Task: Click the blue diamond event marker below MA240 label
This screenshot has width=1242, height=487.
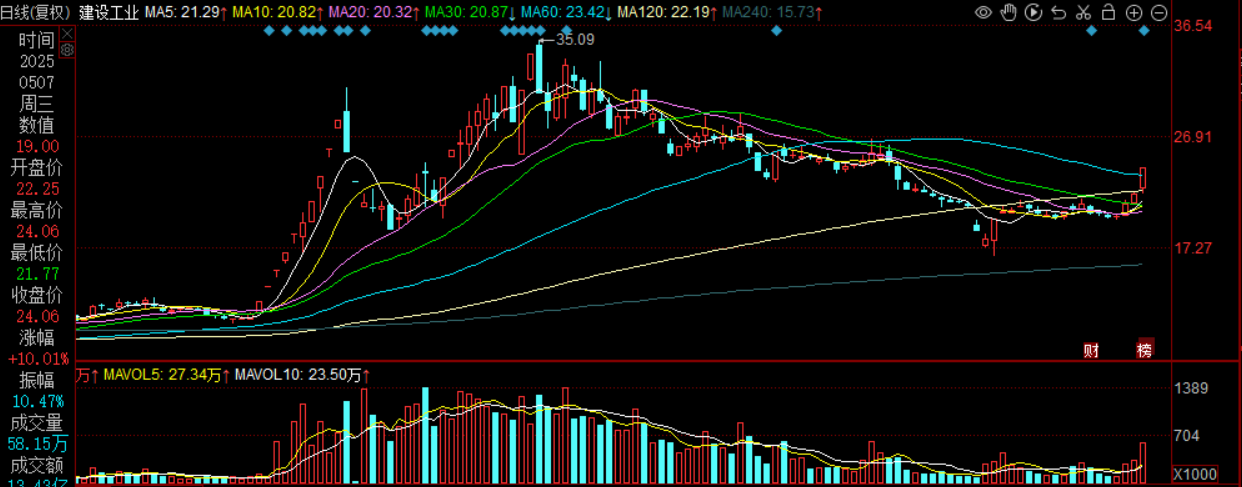Action: point(777,31)
